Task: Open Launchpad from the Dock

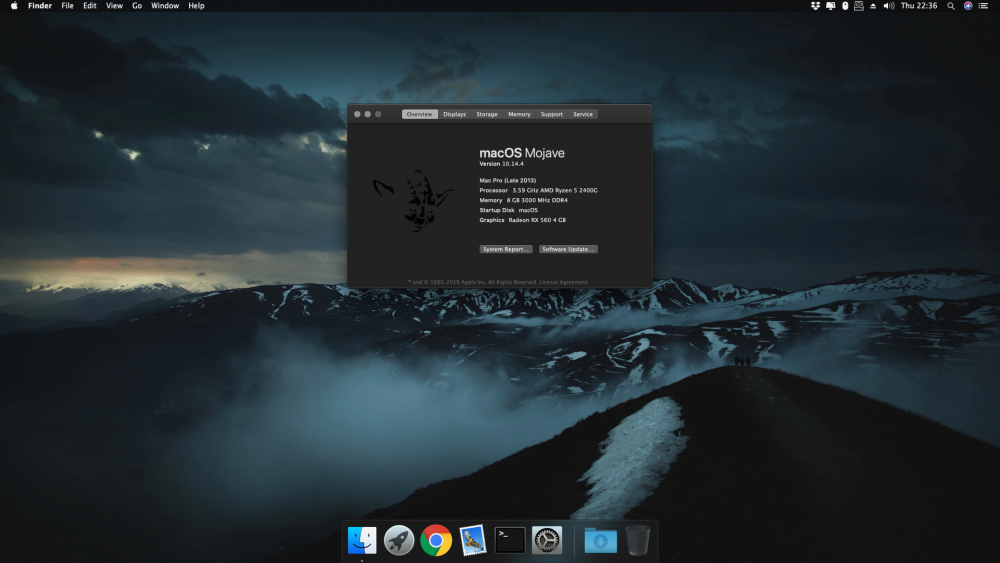Action: pos(399,540)
